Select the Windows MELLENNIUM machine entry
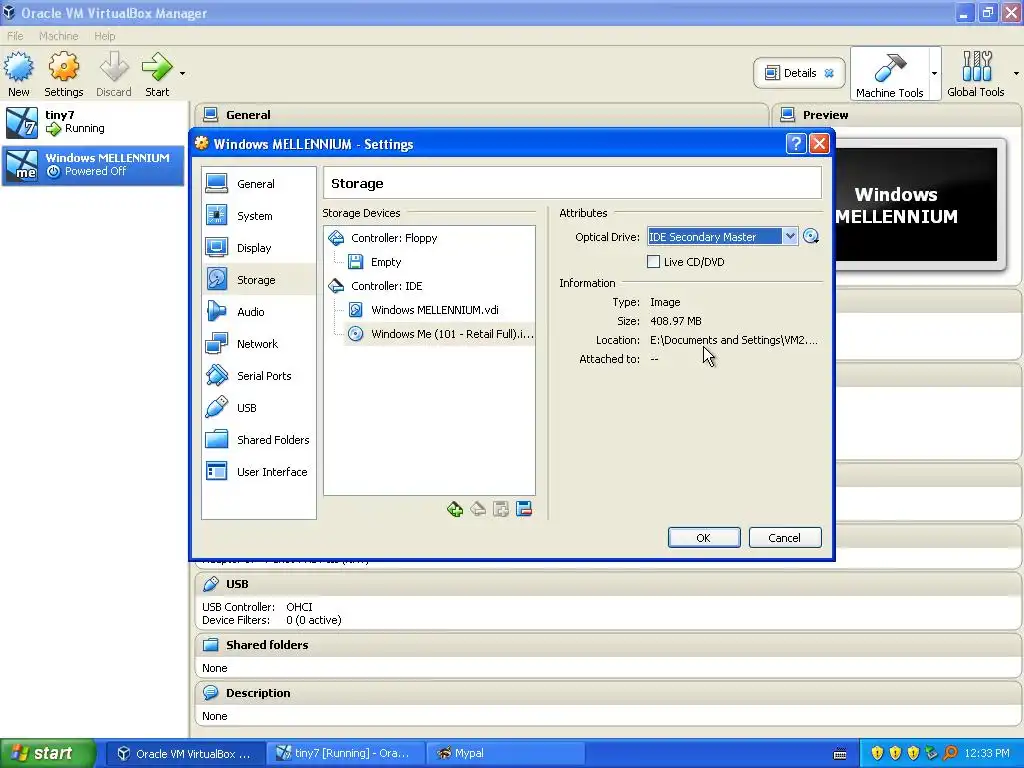 tap(93, 165)
